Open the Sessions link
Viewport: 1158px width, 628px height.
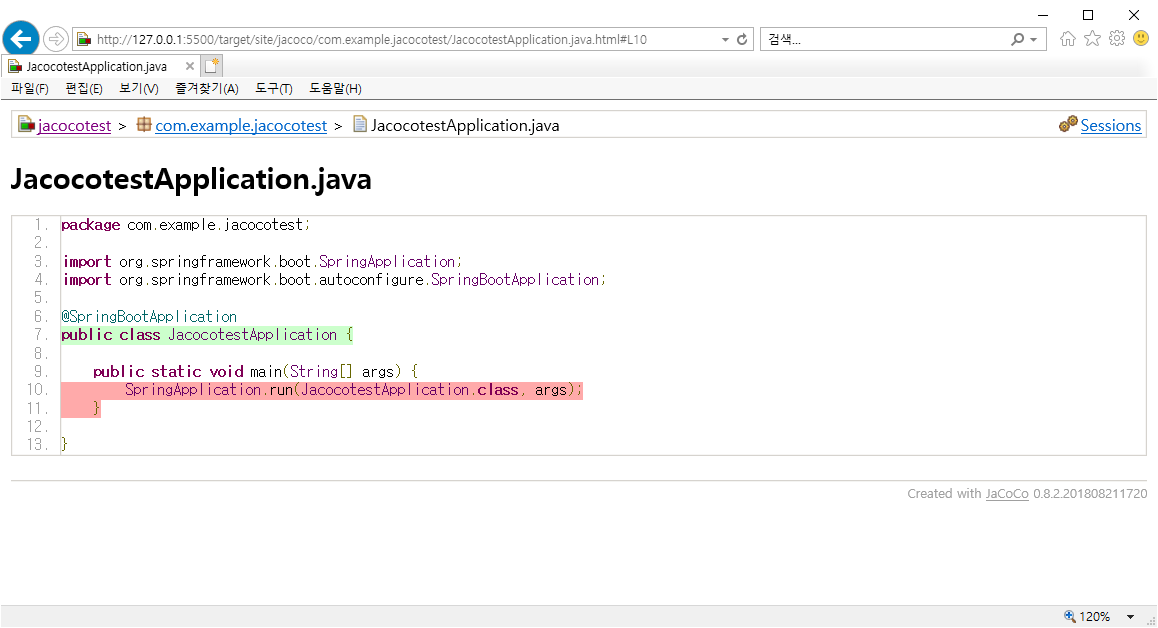1111,126
